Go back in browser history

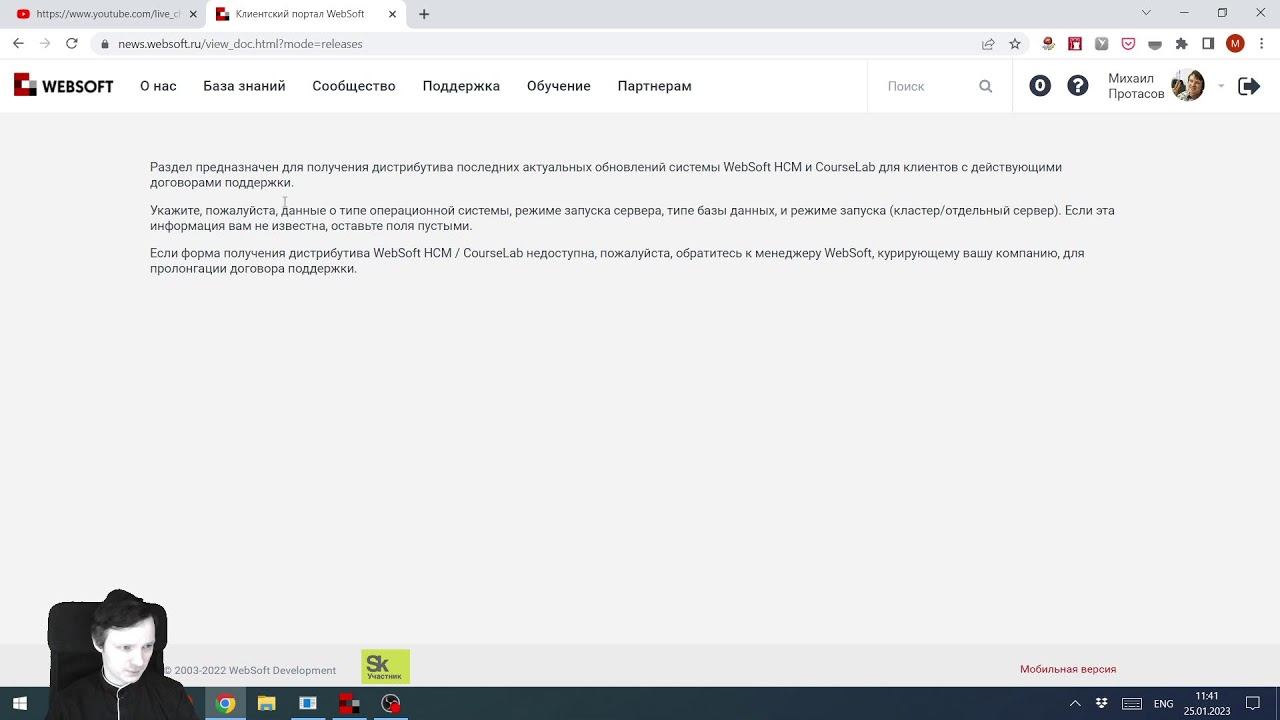18,44
